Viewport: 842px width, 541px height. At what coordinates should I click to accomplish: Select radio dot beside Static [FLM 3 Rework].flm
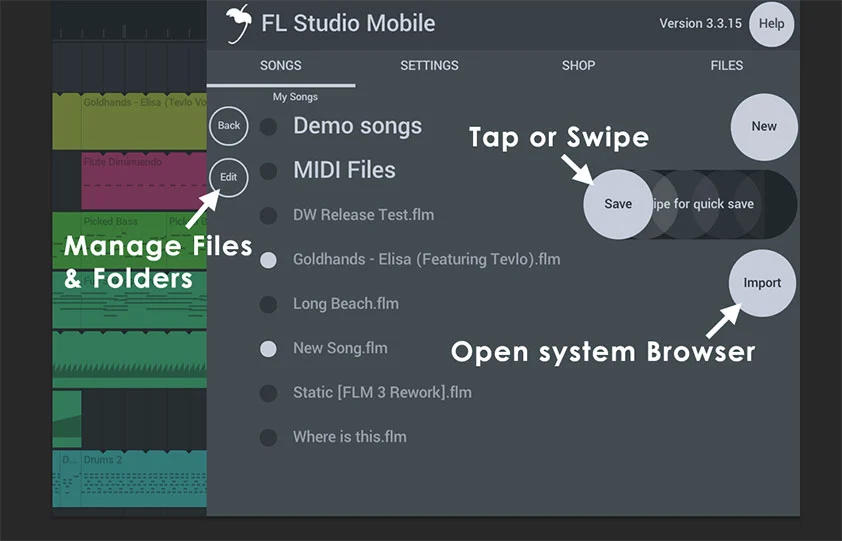[268, 393]
